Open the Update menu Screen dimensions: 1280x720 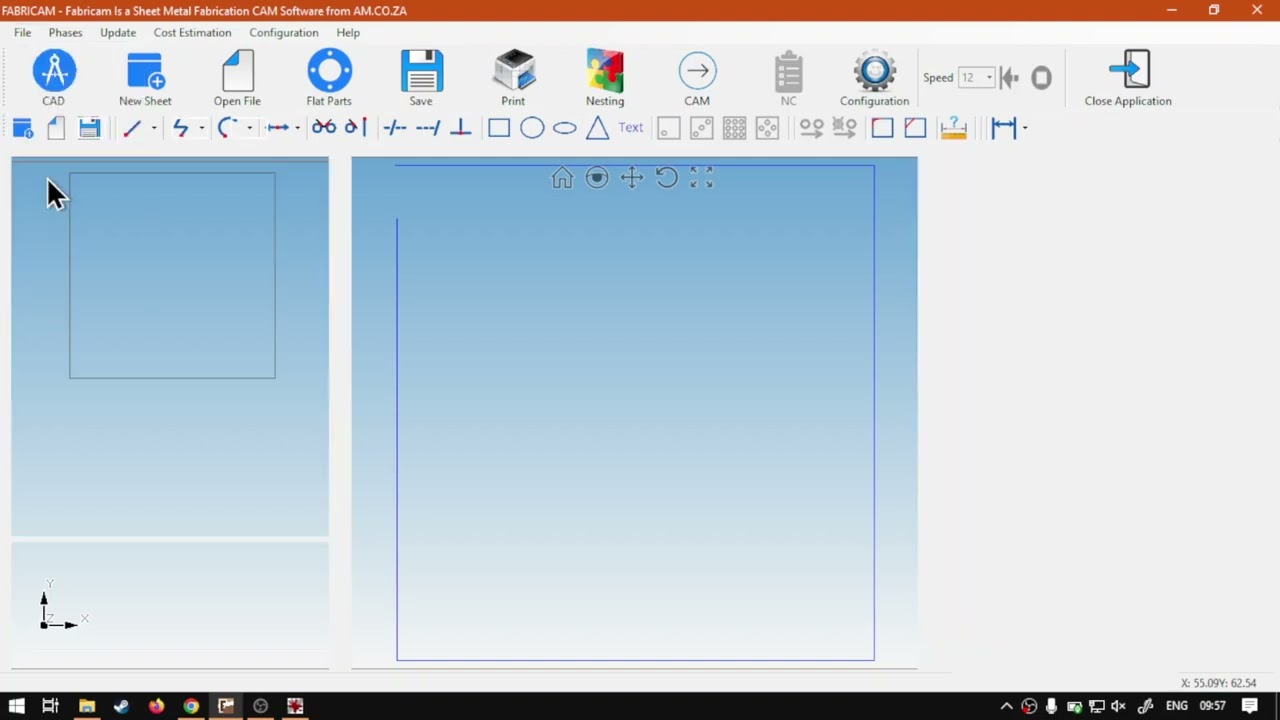(x=118, y=32)
